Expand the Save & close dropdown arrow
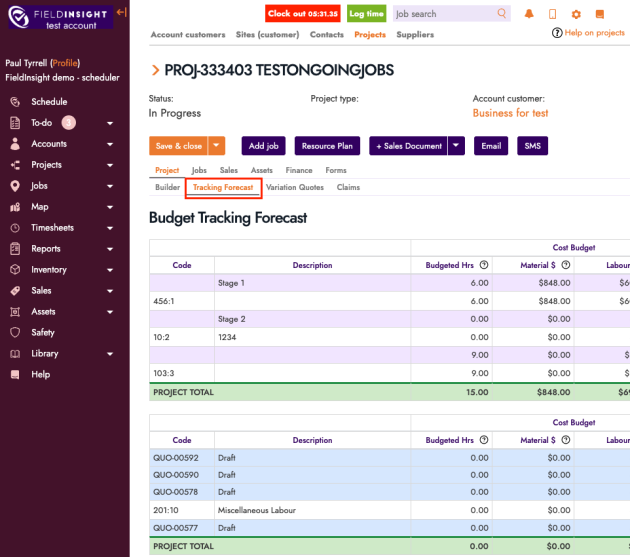 point(217,146)
